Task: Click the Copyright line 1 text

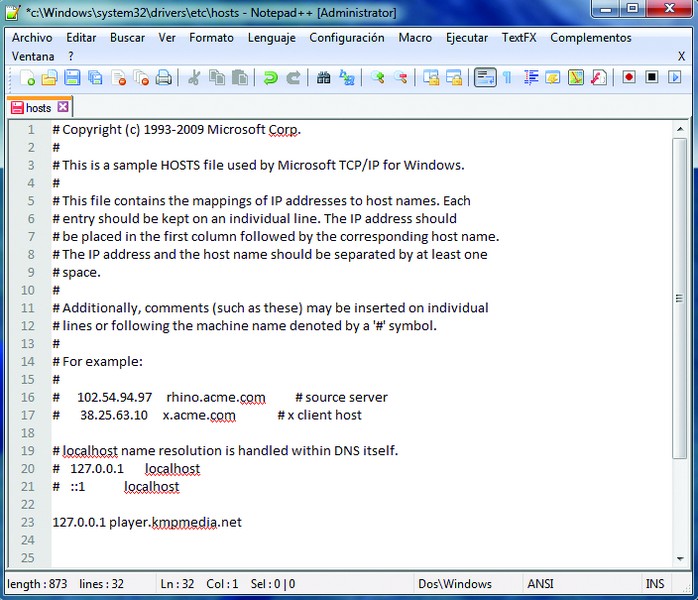Action: 177,130
